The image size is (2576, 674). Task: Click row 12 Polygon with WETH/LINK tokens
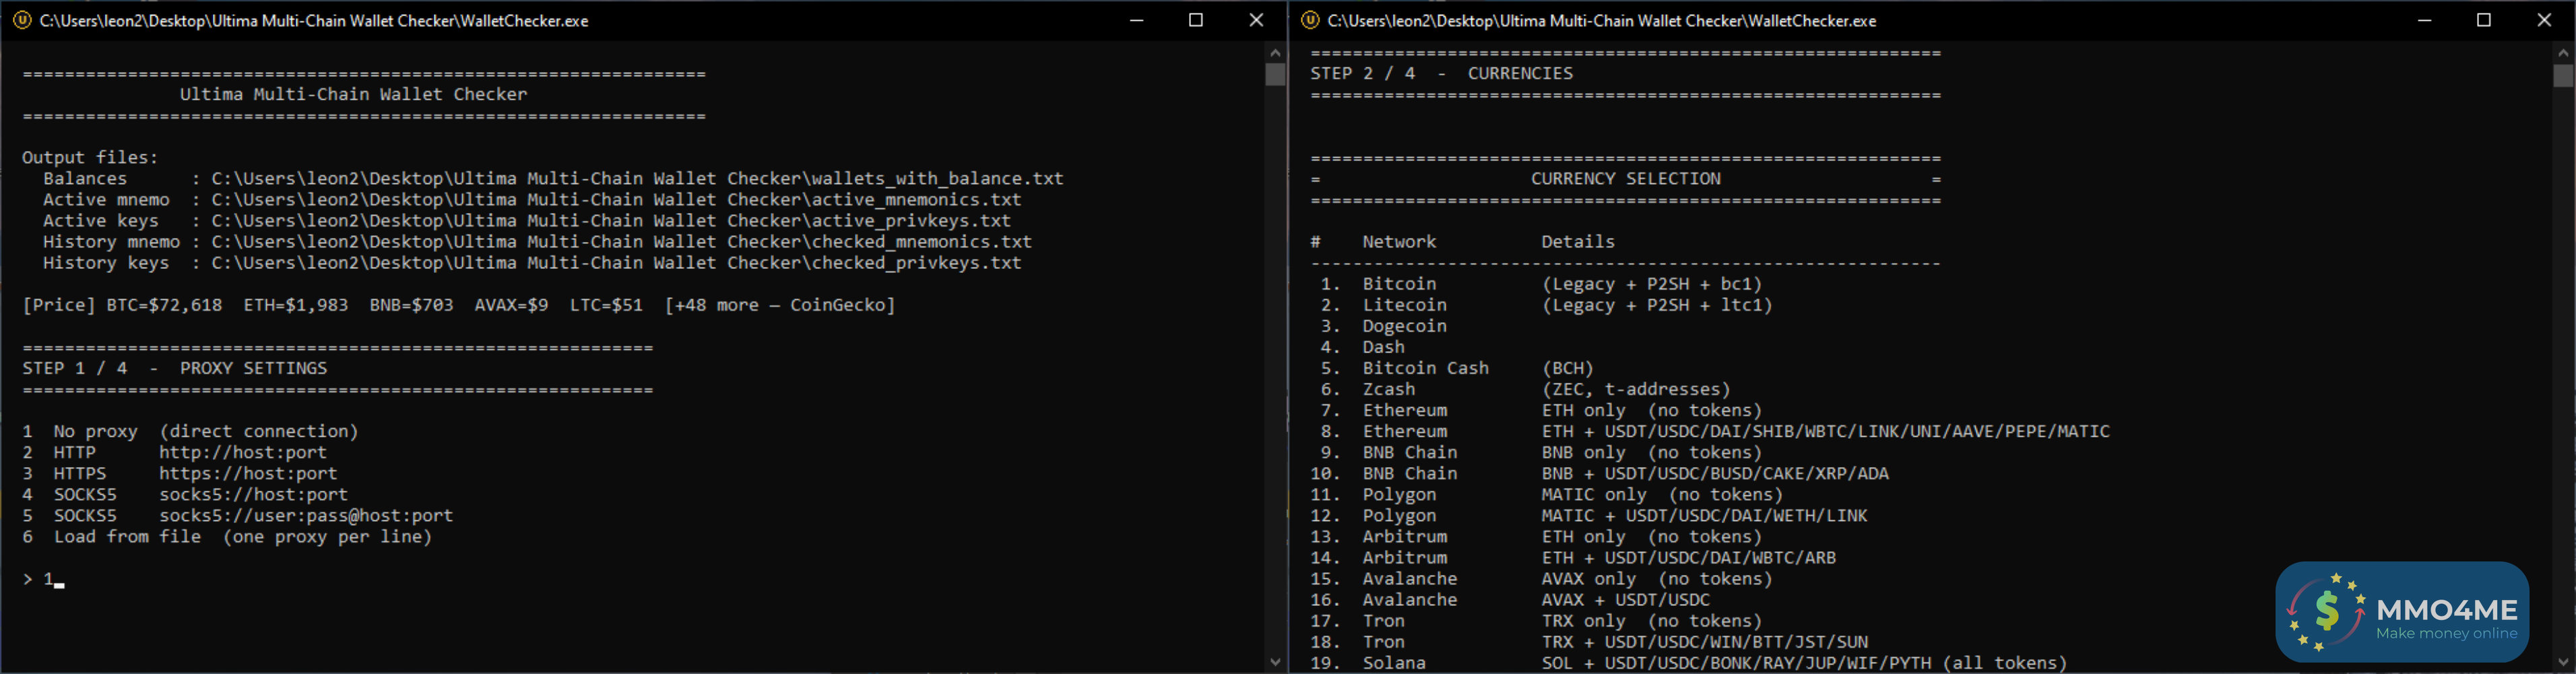pos(1589,515)
